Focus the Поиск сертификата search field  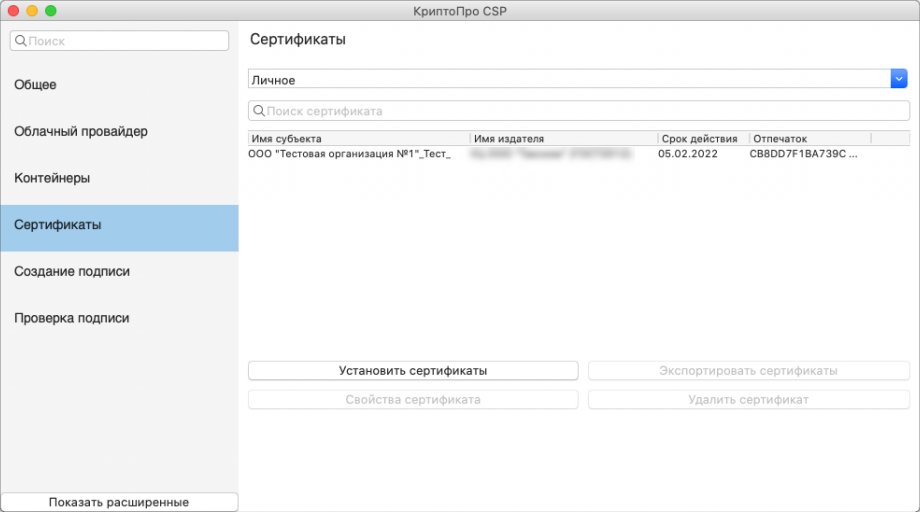[x=578, y=111]
